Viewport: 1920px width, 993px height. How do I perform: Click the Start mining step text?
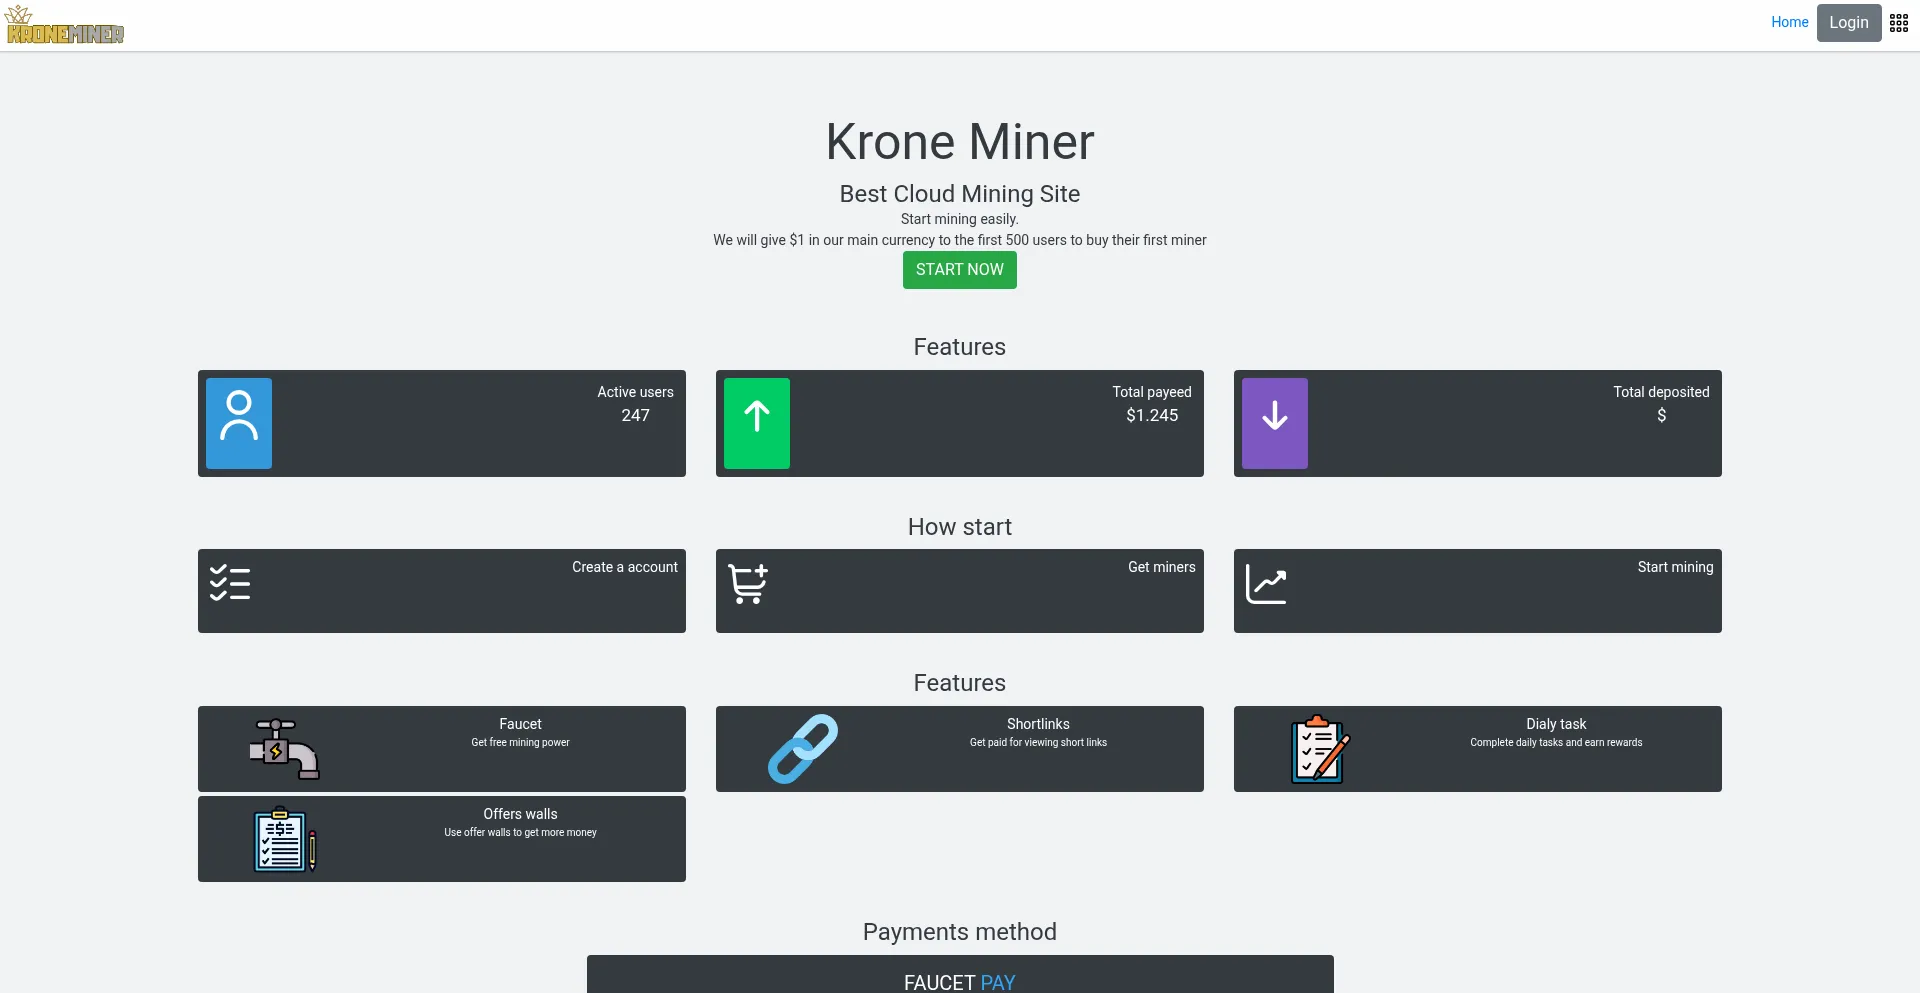tap(1675, 567)
